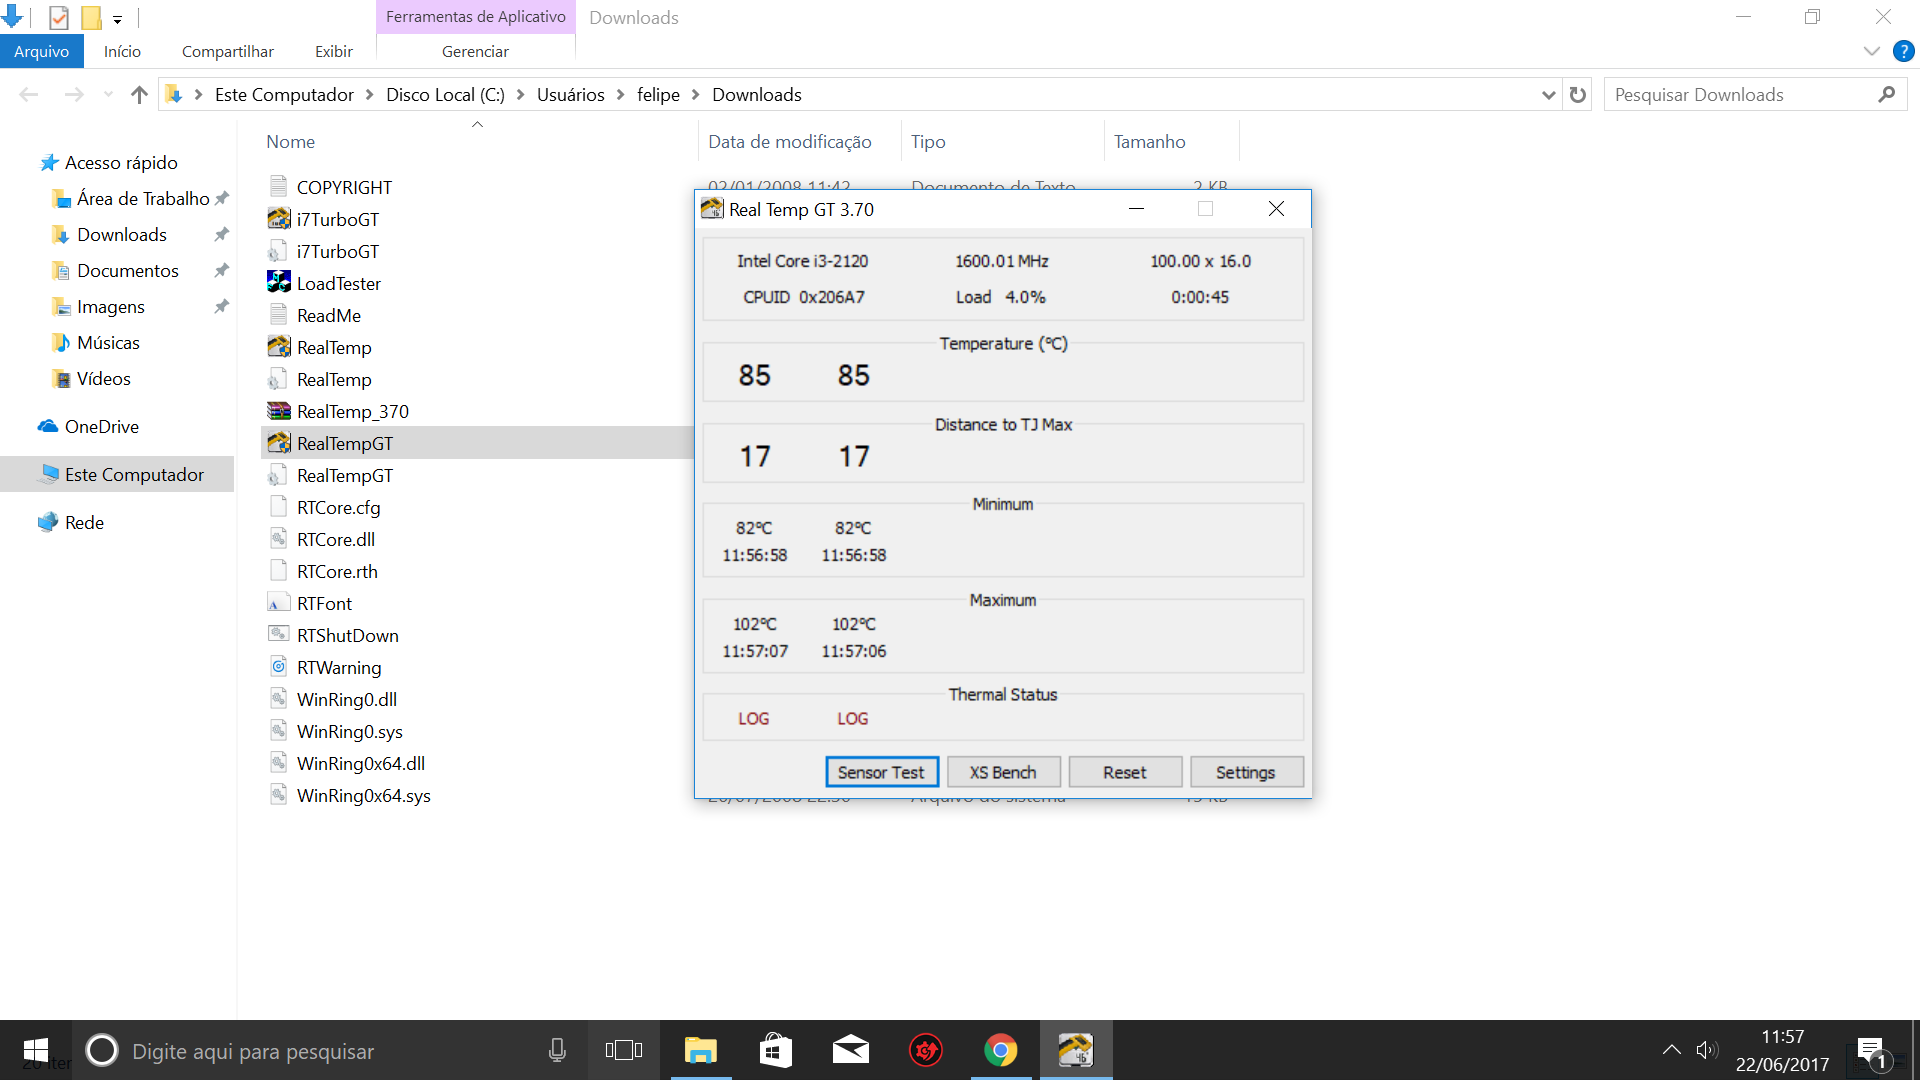Open the Gerenciar ribbon tab

[475, 51]
